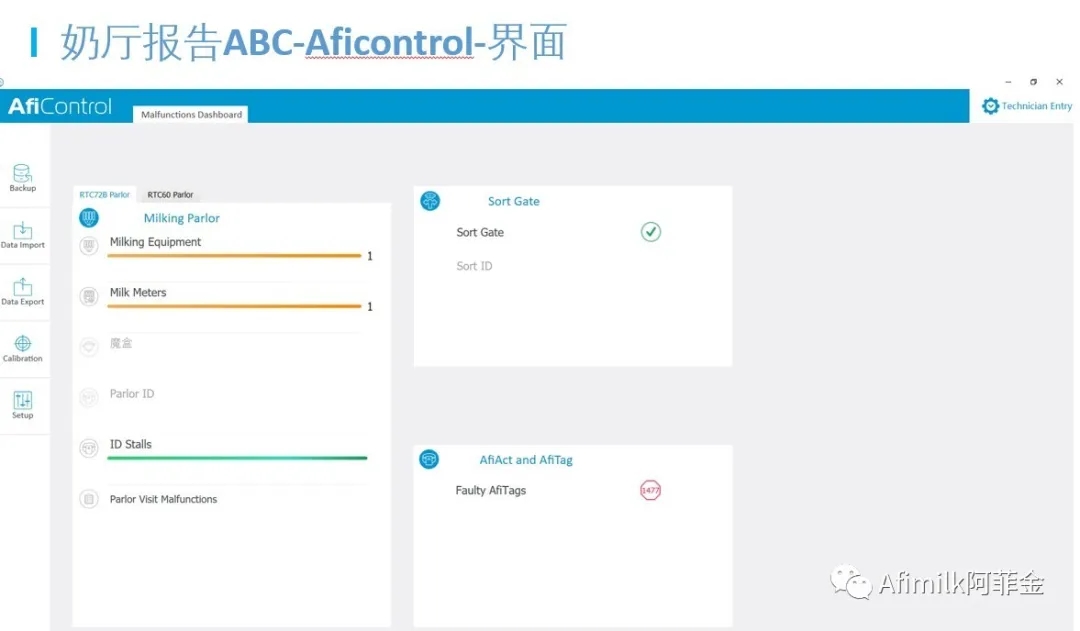1080x631 pixels.
Task: Open the Calibration sidebar icon
Action: pos(22,343)
